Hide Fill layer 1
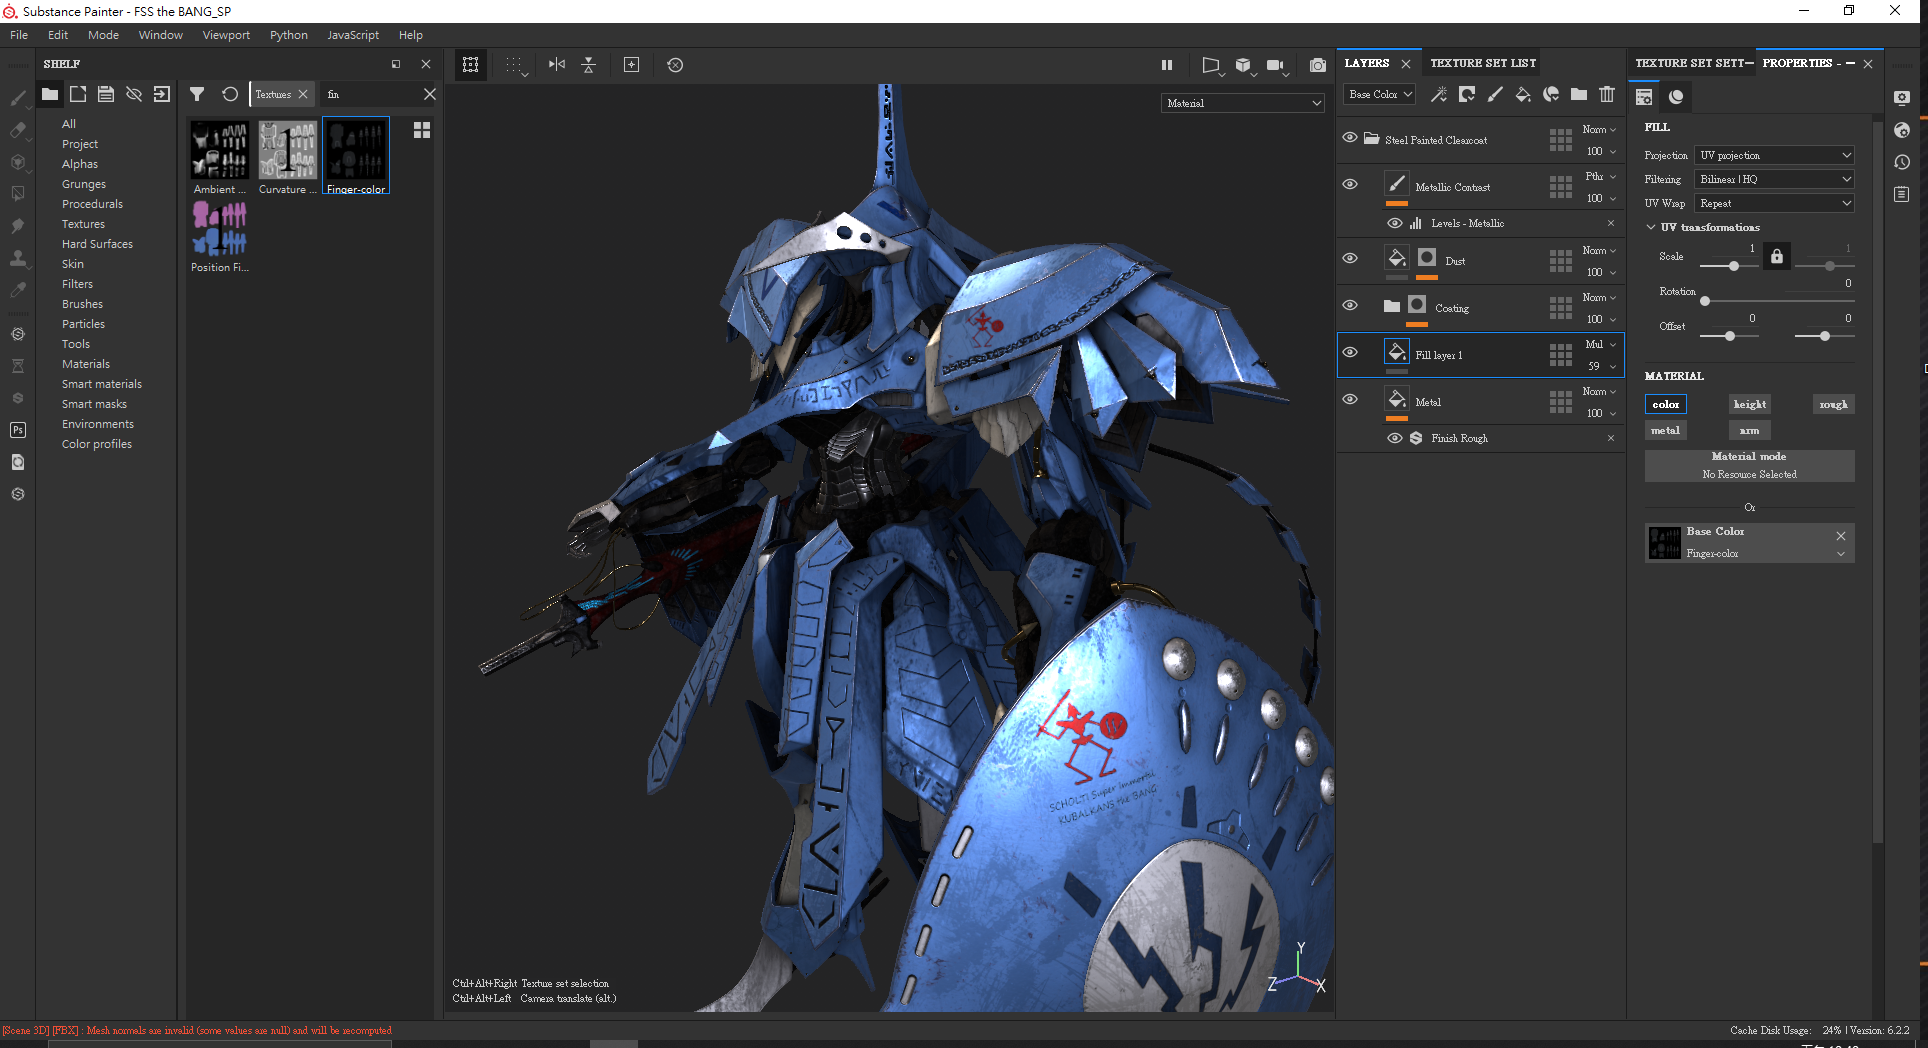This screenshot has width=1928, height=1048. pyautogui.click(x=1350, y=352)
